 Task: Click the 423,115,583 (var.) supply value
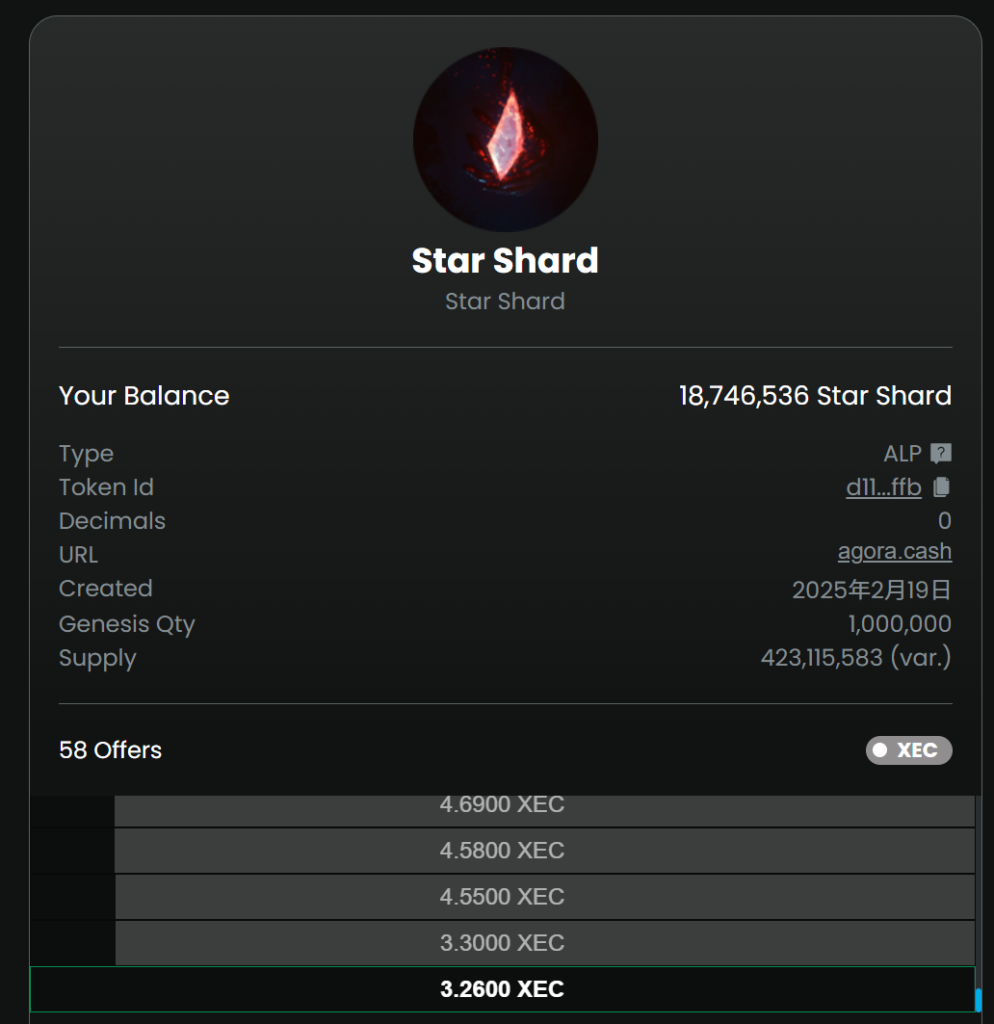pyautogui.click(x=855, y=658)
